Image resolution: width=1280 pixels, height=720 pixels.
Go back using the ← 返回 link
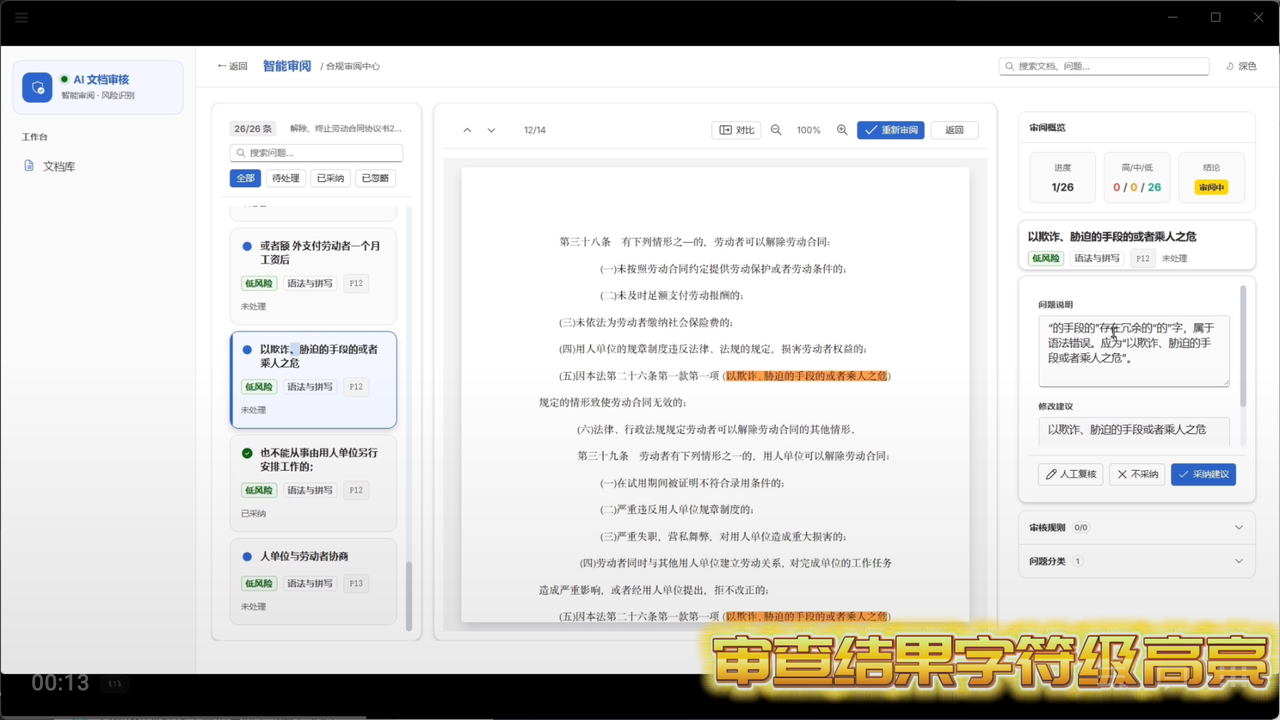coord(232,66)
